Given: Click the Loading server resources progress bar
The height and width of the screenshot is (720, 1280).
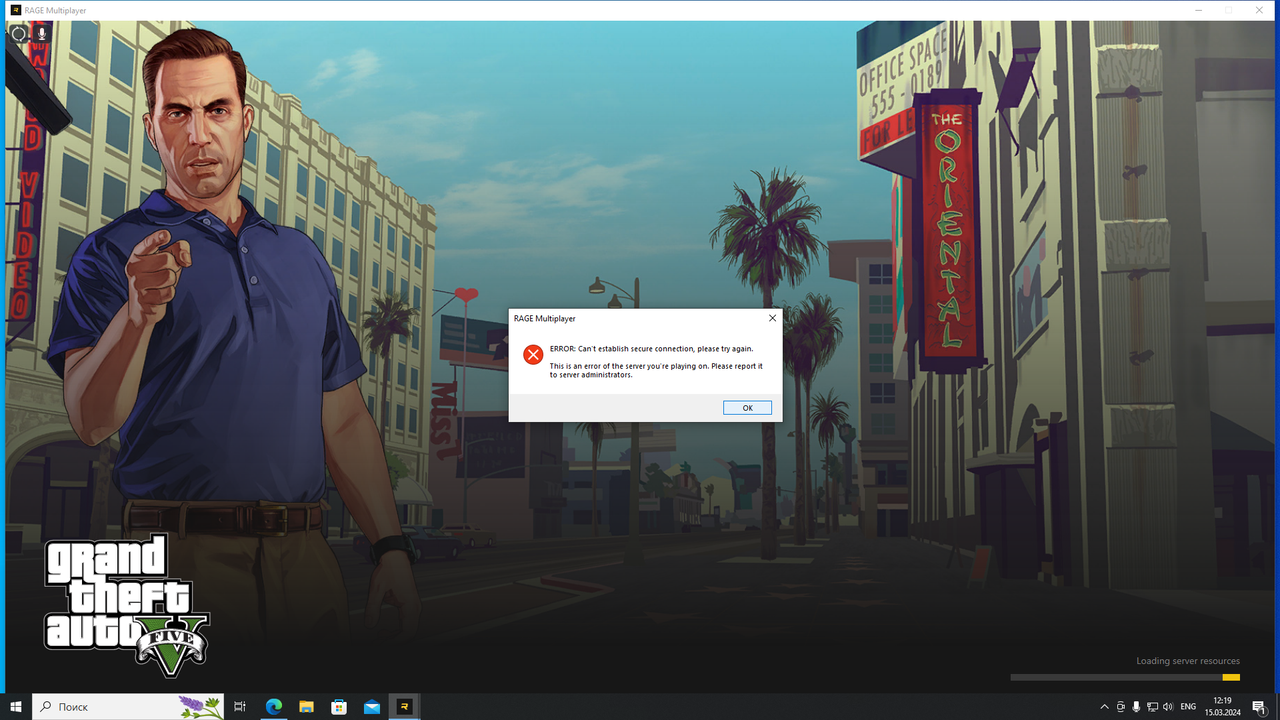Looking at the screenshot, I should click(1125, 677).
